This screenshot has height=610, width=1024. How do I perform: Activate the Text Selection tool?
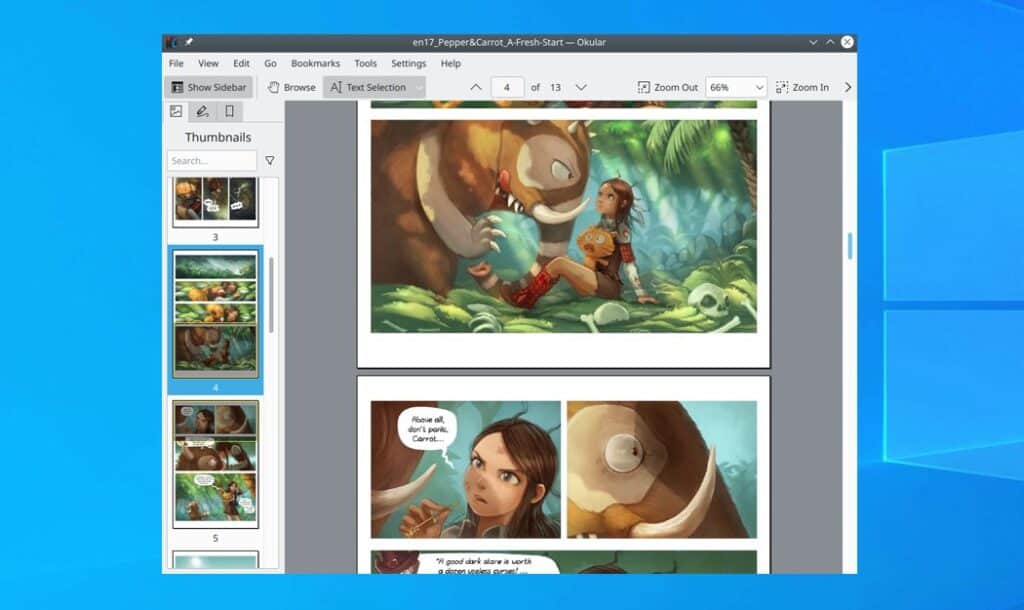click(368, 87)
